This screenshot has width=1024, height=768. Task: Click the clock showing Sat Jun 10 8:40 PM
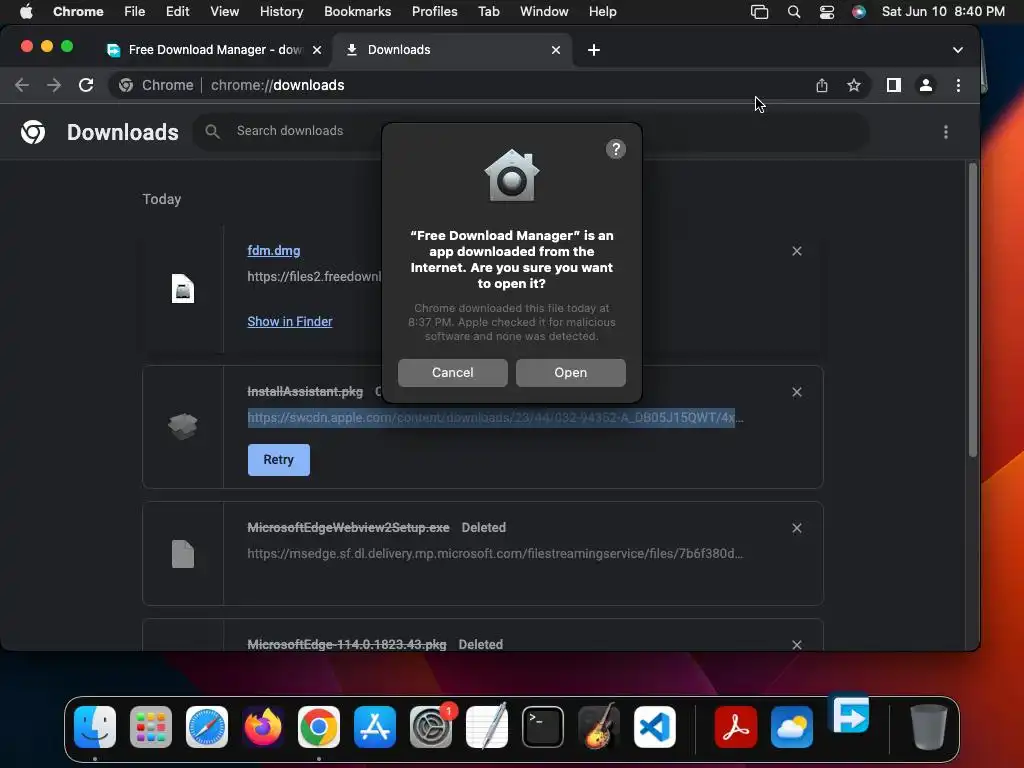pyautogui.click(x=943, y=11)
